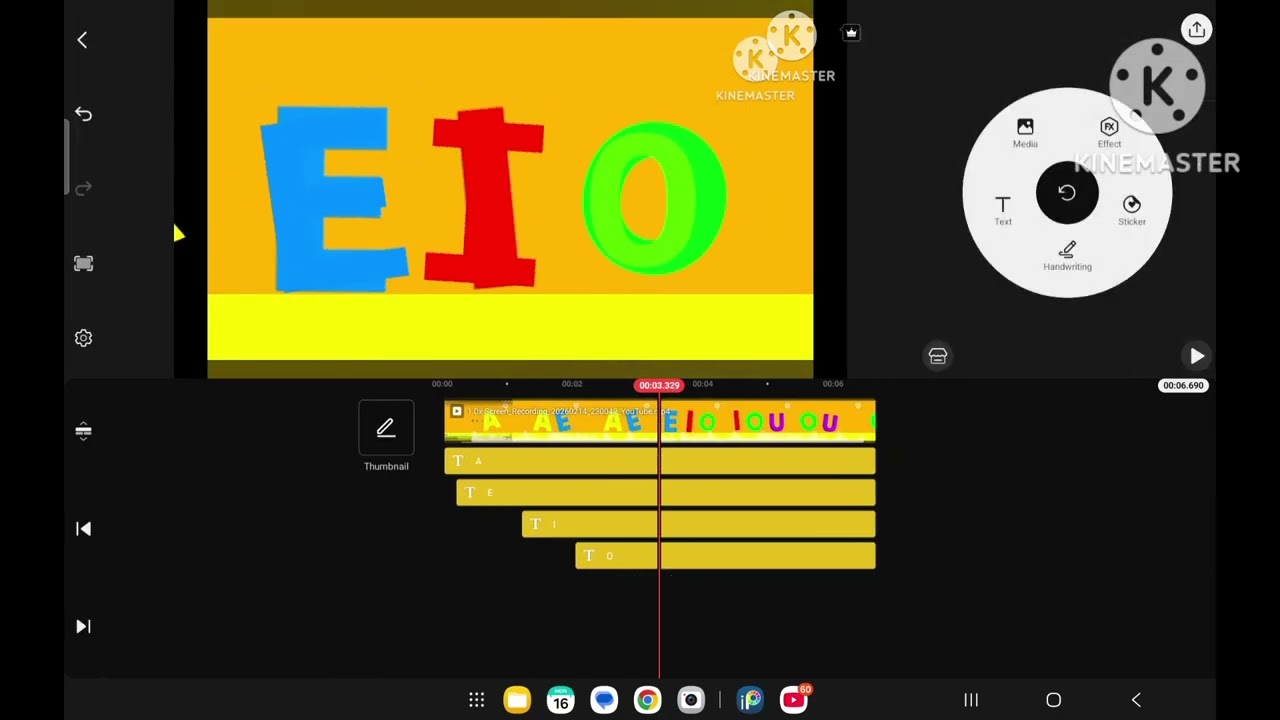The image size is (1280, 720).
Task: Tap the 00:03.329 playhead time label
Action: pyautogui.click(x=659, y=385)
